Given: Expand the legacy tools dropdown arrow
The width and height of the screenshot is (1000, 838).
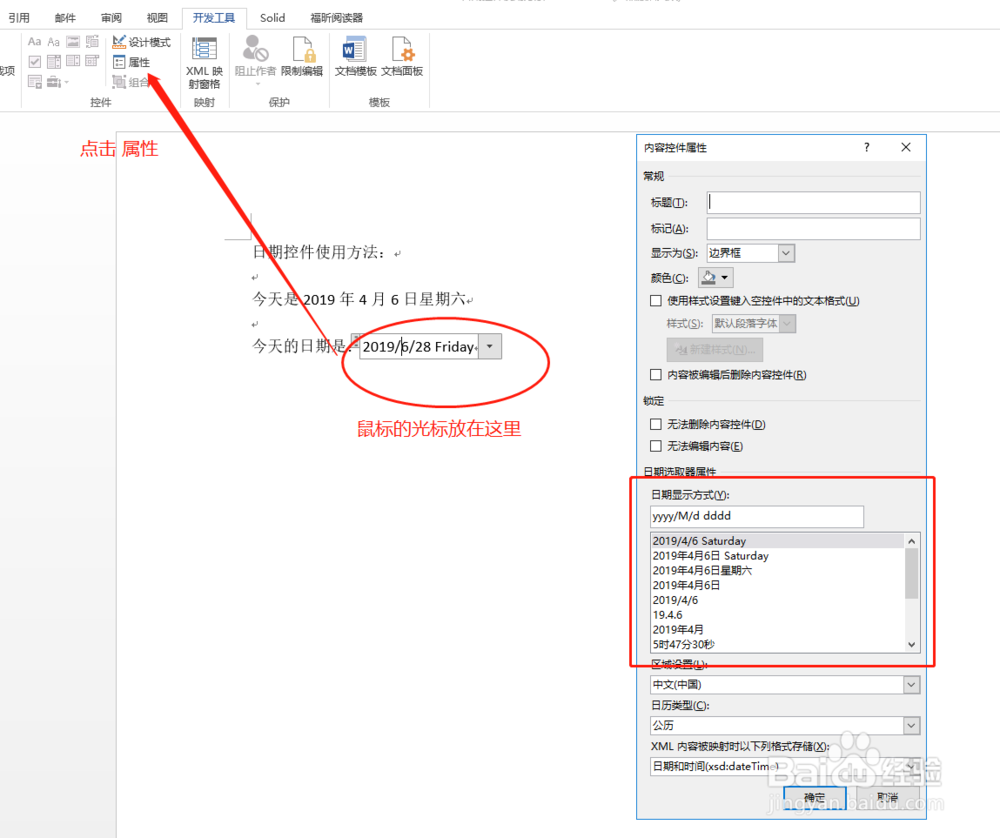Looking at the screenshot, I should 66,82.
